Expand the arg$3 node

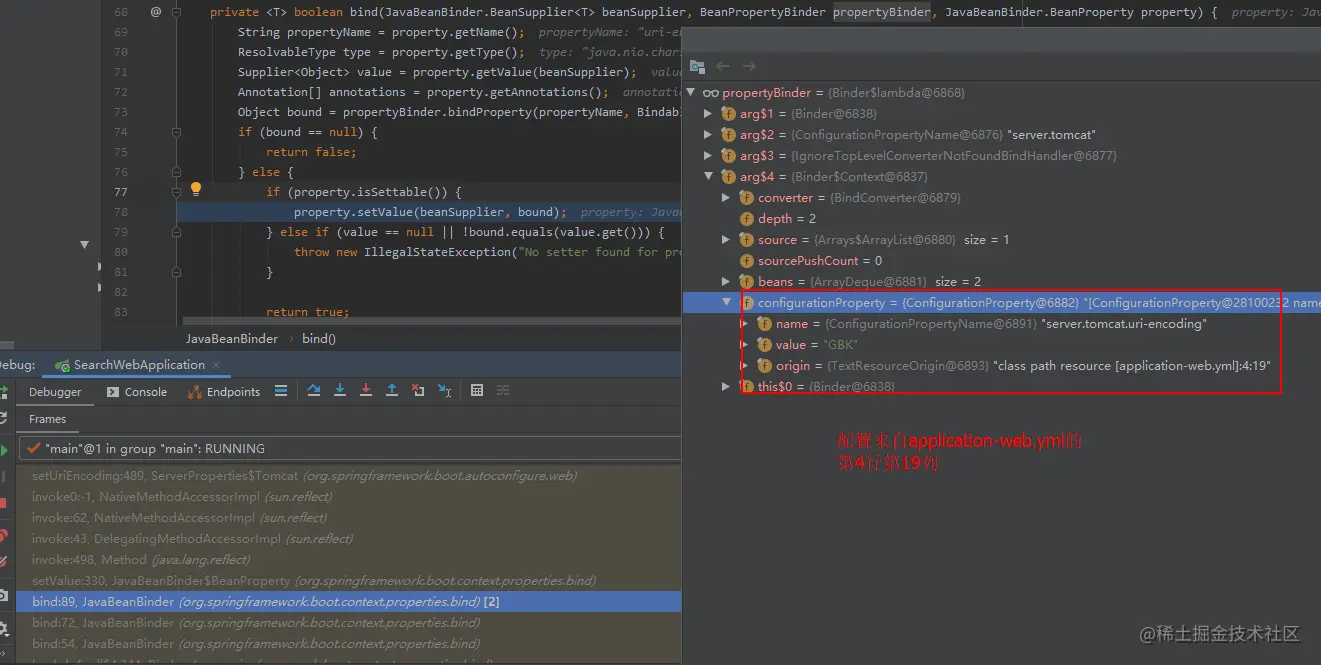pyautogui.click(x=708, y=156)
